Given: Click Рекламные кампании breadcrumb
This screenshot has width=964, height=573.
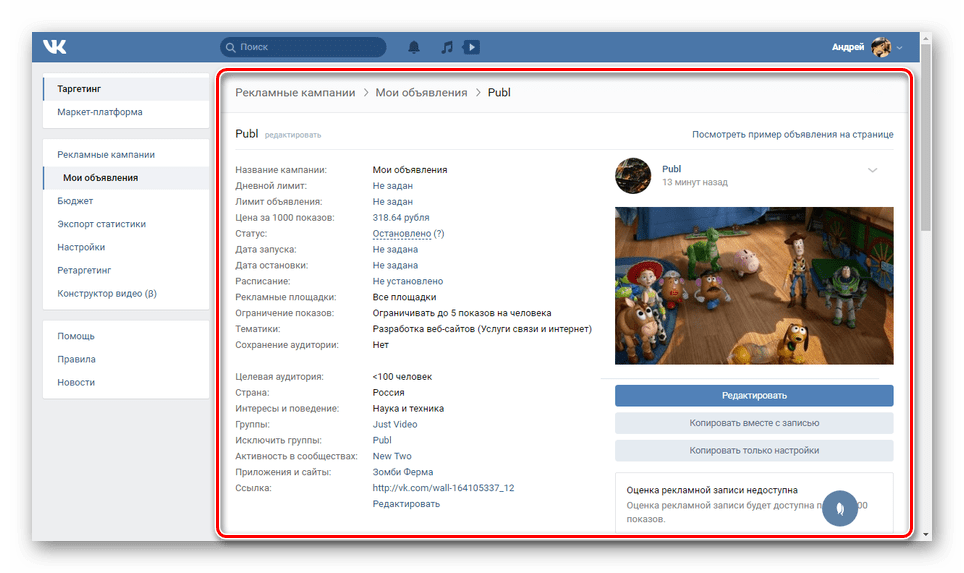Looking at the screenshot, I should [x=295, y=92].
